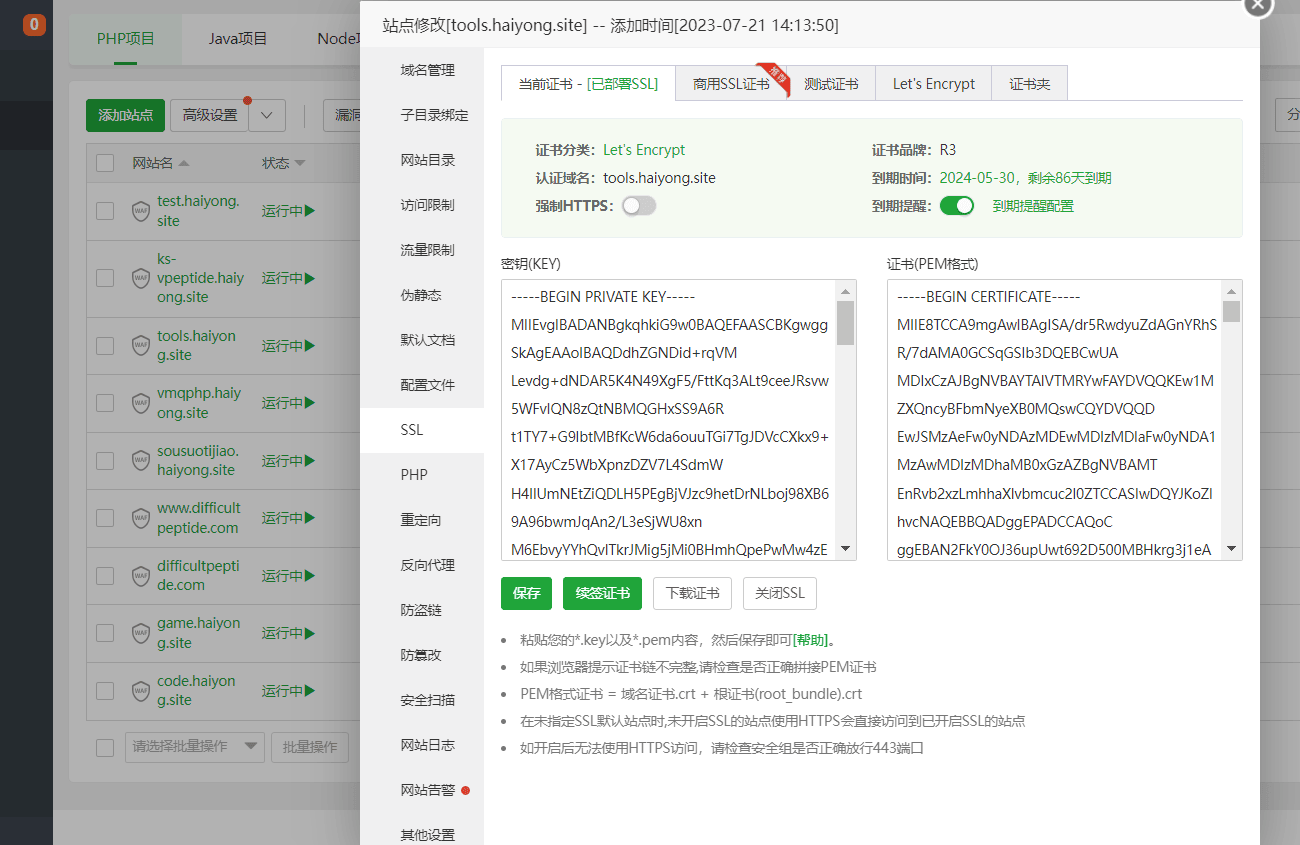Image resolution: width=1300 pixels, height=845 pixels.
Task: Open the 请选择批量操作 dropdown
Action: point(195,747)
